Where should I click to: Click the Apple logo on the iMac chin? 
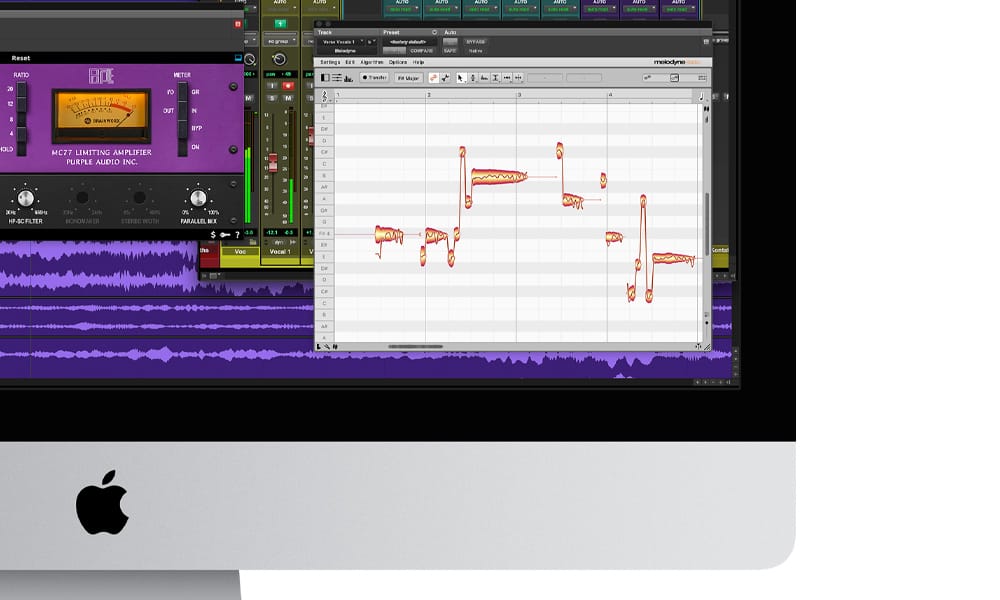point(102,502)
